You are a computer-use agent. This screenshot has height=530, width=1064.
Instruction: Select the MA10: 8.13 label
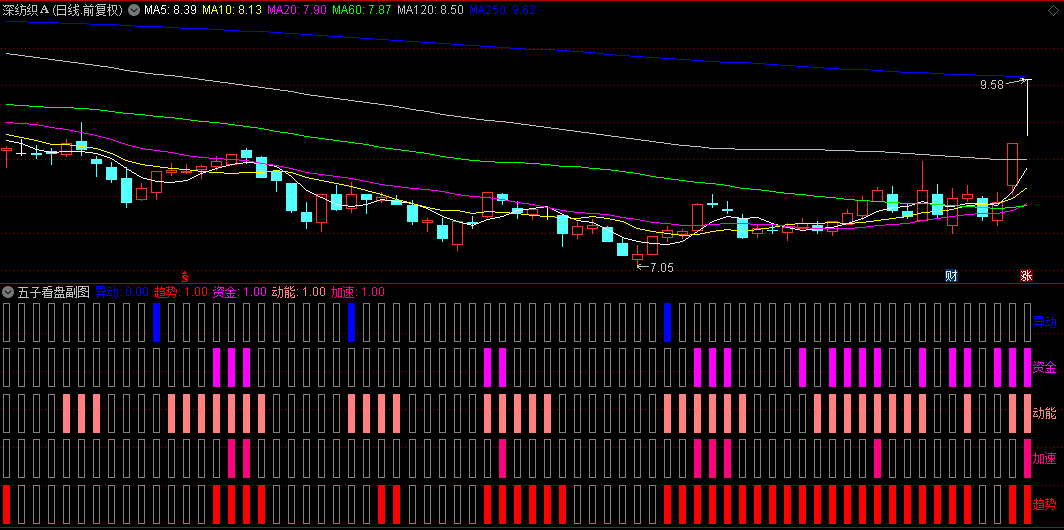(232, 10)
